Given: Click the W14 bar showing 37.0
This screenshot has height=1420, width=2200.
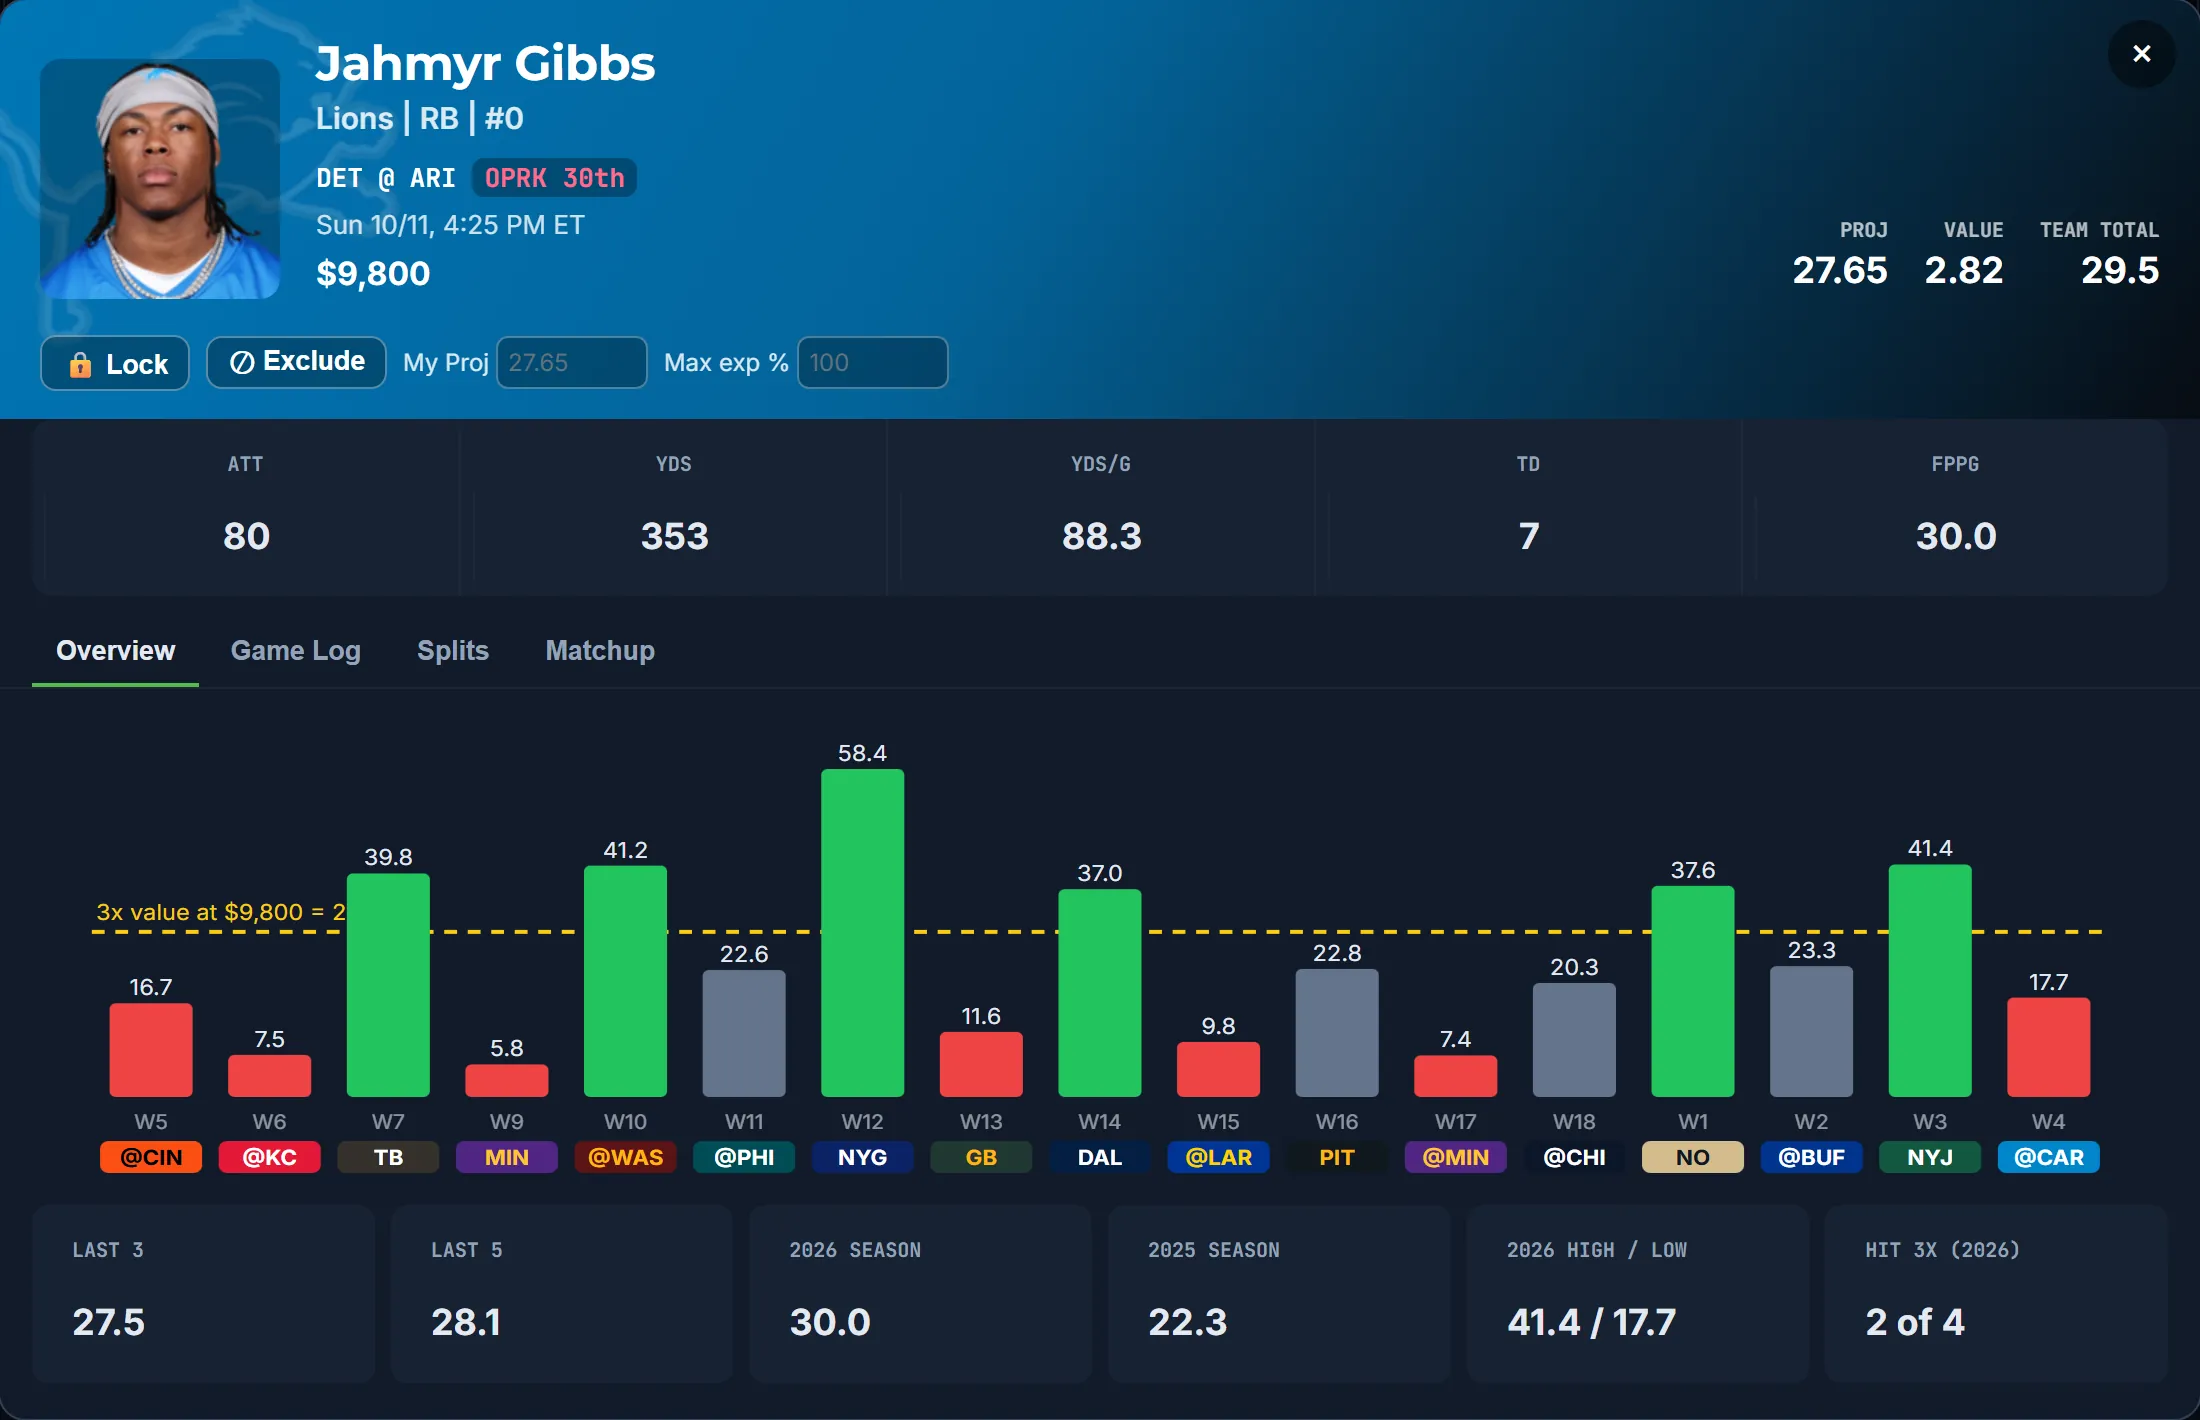Looking at the screenshot, I should [1100, 993].
